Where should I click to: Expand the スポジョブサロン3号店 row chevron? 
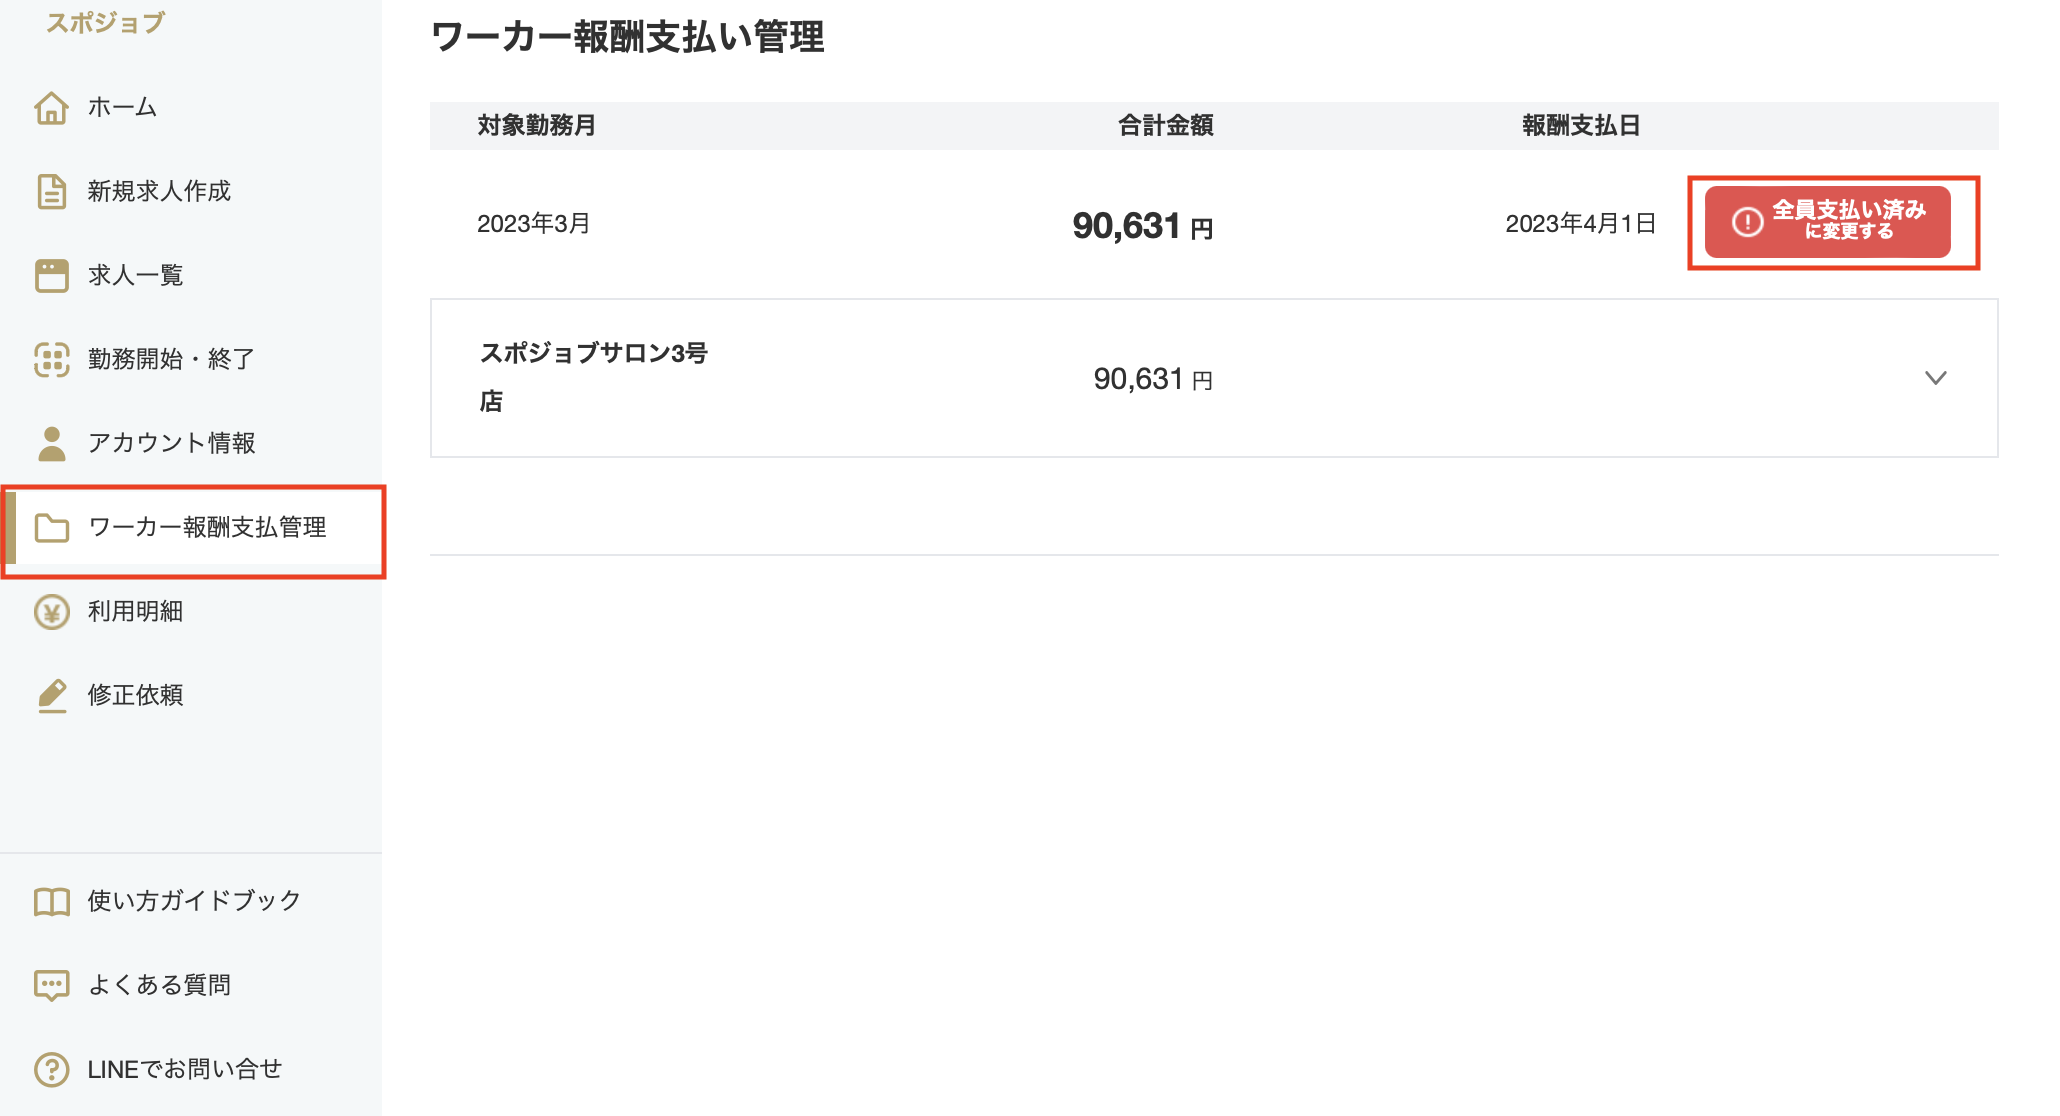1935,378
